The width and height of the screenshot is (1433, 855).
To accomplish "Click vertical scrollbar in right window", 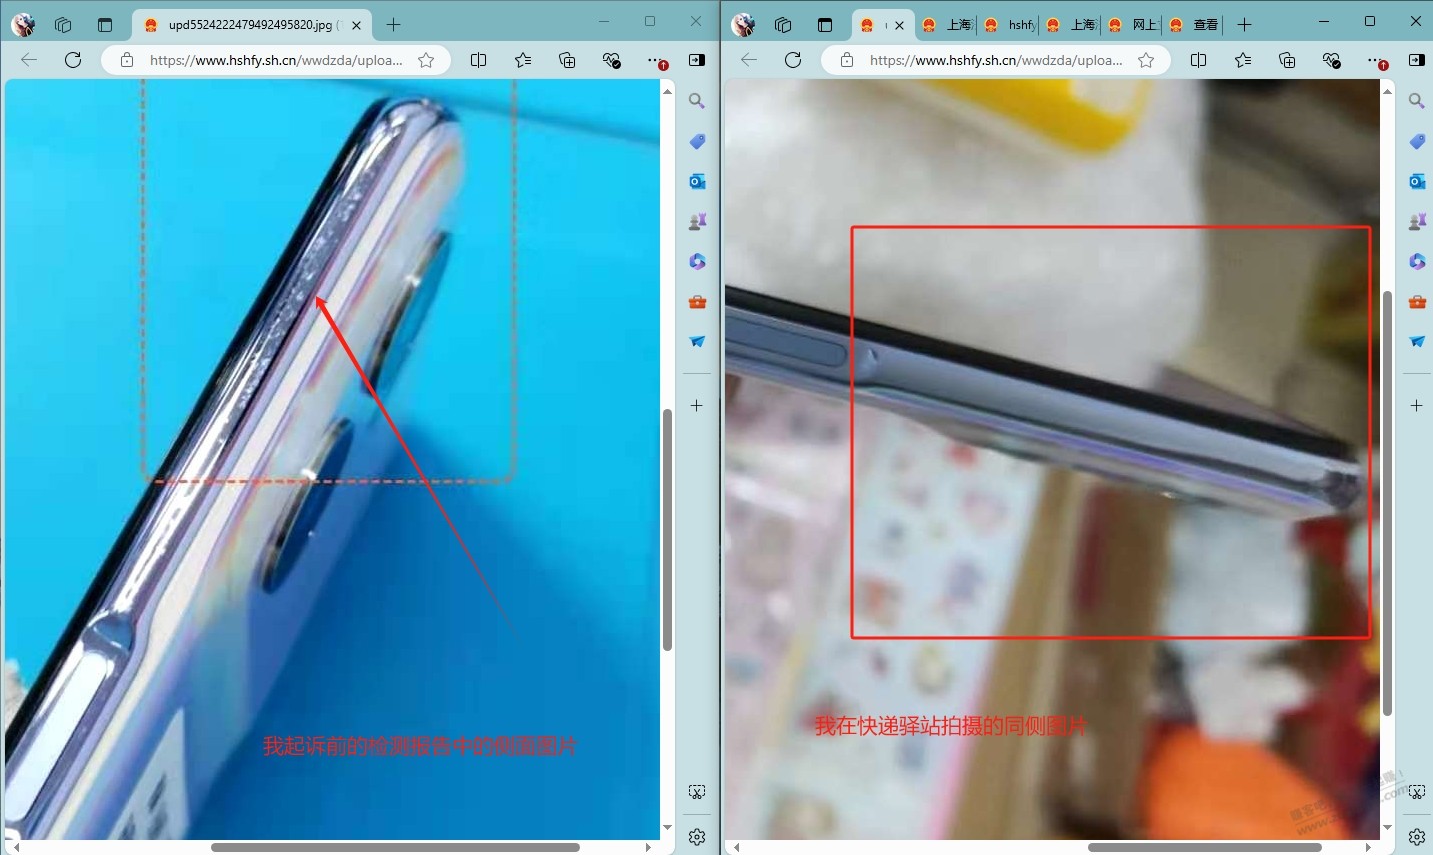I will pos(1387,503).
